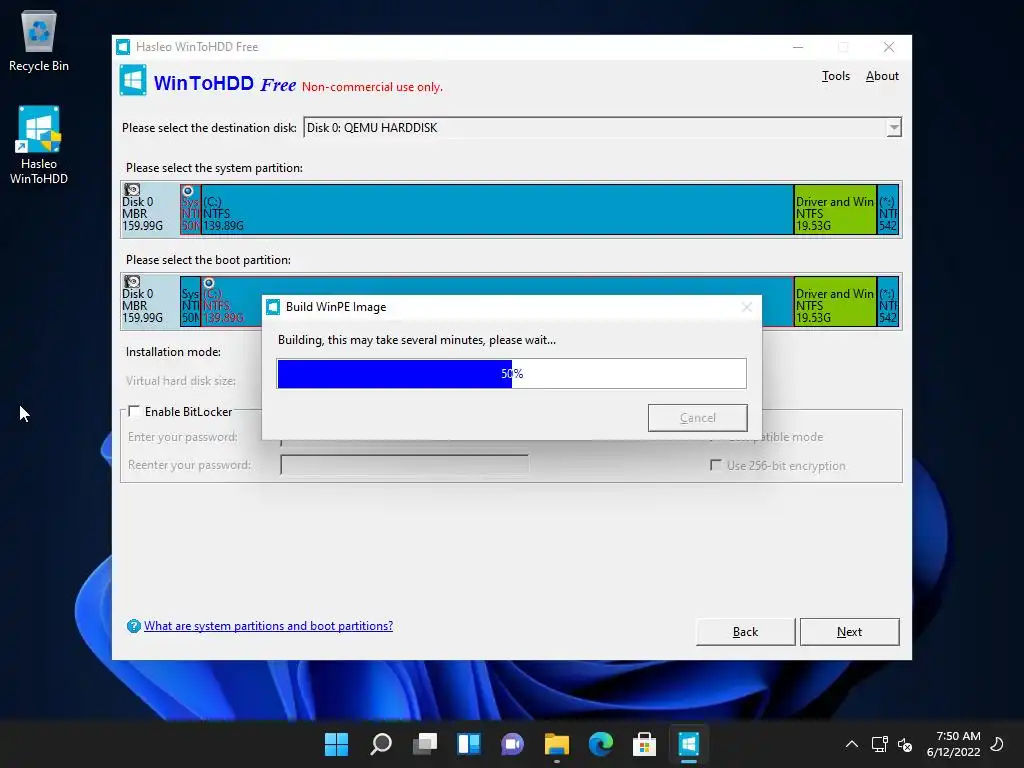
Task: Enable the BitLocker checkbox
Action: click(134, 411)
